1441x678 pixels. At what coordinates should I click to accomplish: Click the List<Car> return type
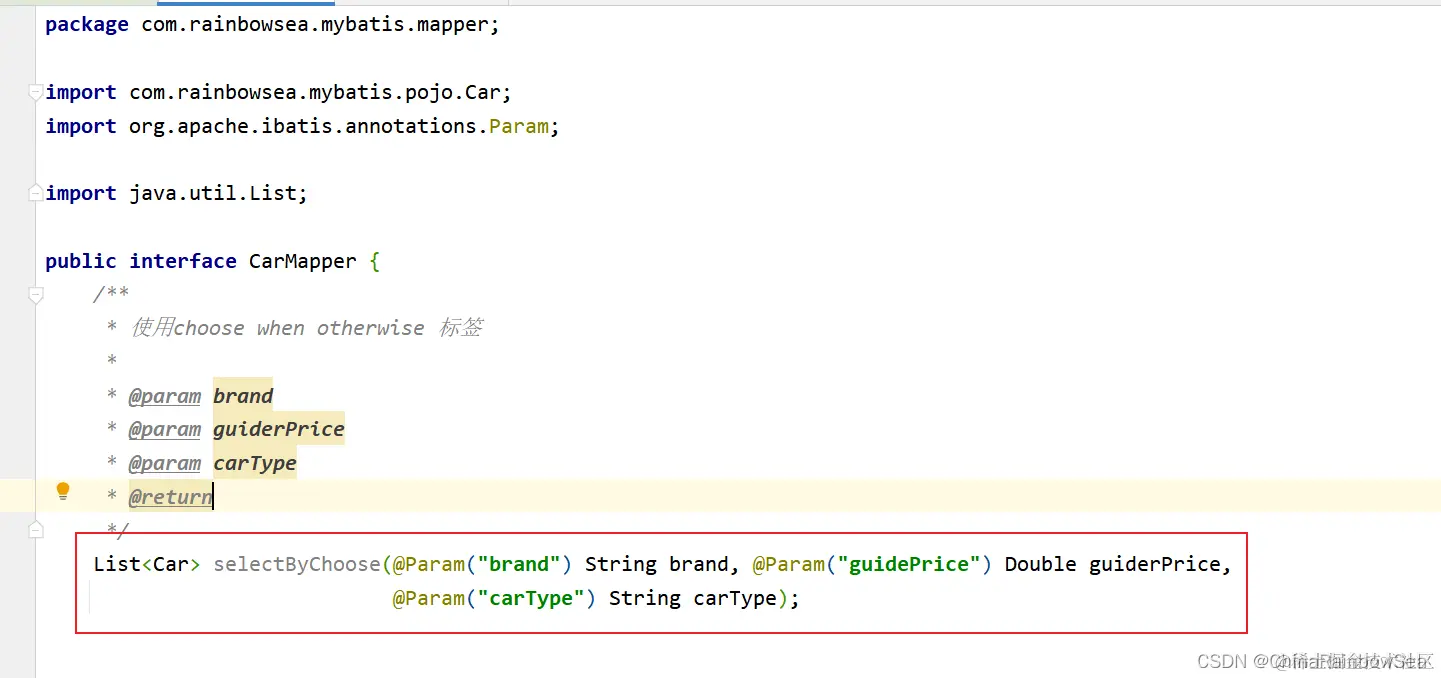(x=147, y=564)
